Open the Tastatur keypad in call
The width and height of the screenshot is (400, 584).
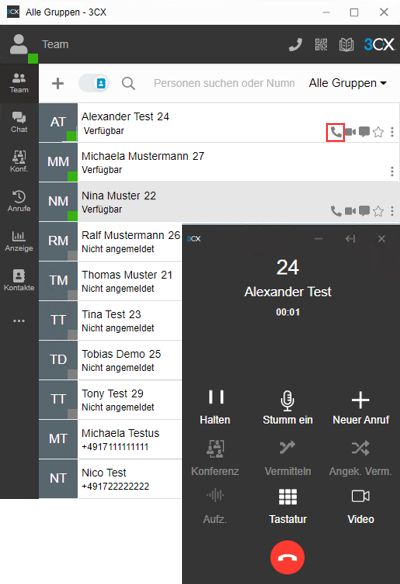[288, 506]
